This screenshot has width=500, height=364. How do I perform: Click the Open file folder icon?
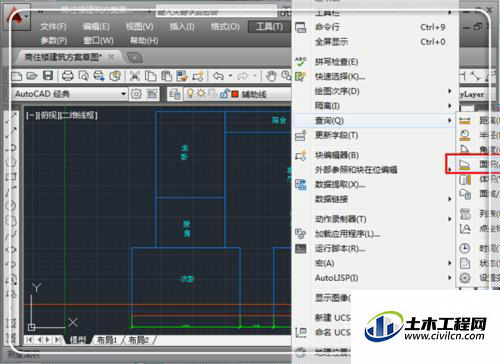(x=32, y=76)
